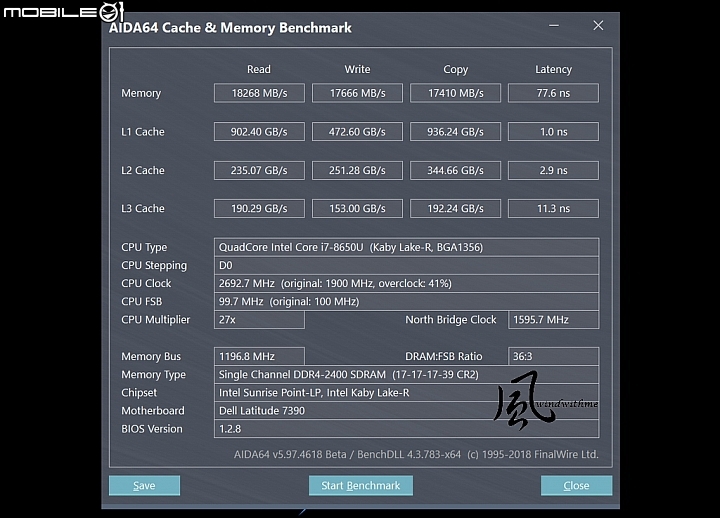The width and height of the screenshot is (720, 518).
Task: Select Memory Latency value 77.6 ns
Action: (x=553, y=93)
